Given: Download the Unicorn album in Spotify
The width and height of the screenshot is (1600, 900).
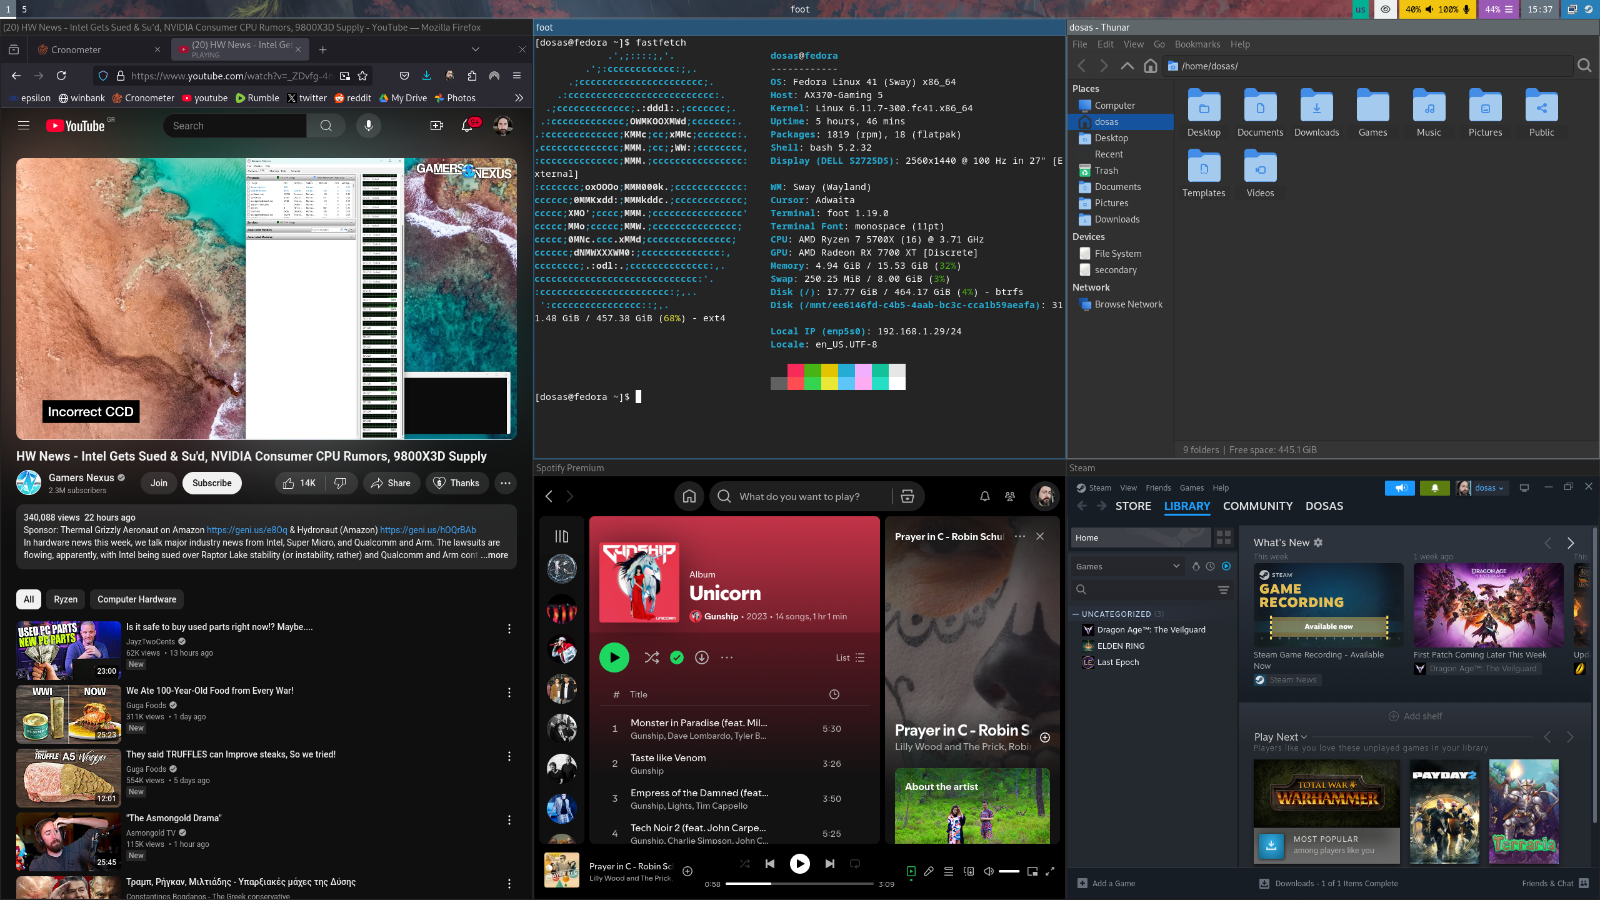Looking at the screenshot, I should coord(702,657).
